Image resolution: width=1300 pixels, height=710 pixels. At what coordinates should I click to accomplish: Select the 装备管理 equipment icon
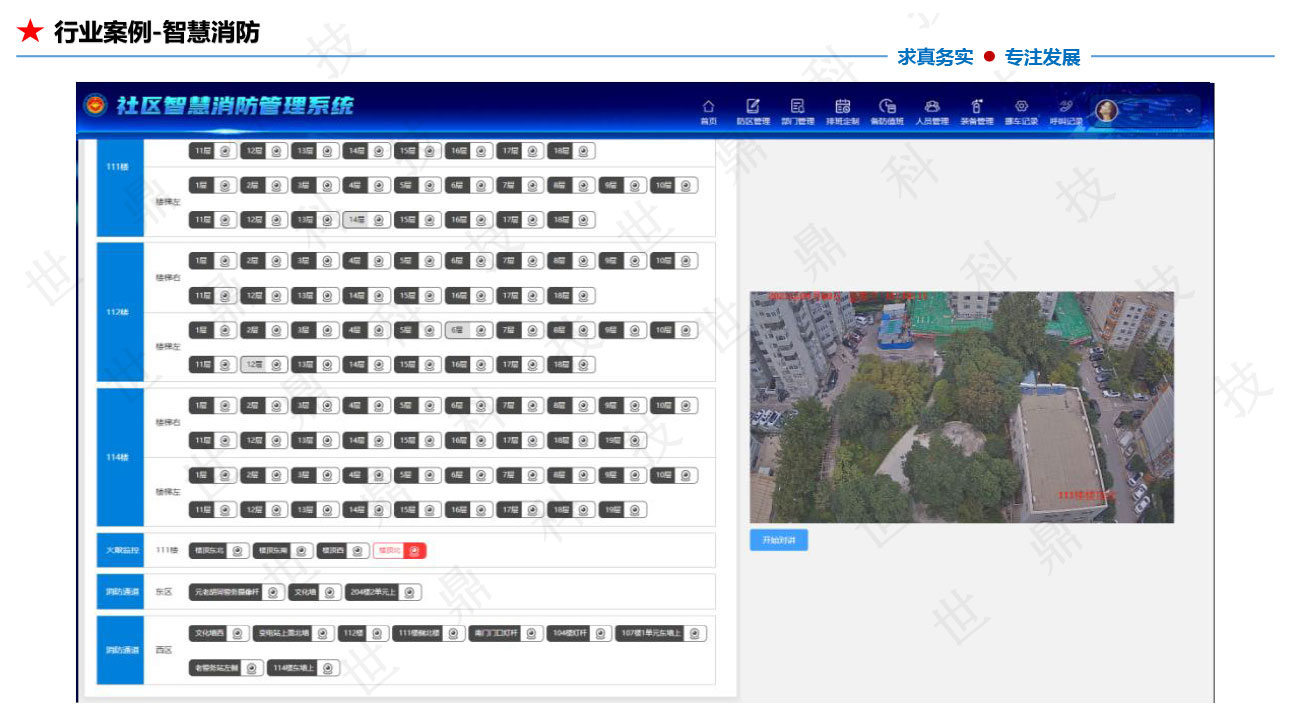976,104
